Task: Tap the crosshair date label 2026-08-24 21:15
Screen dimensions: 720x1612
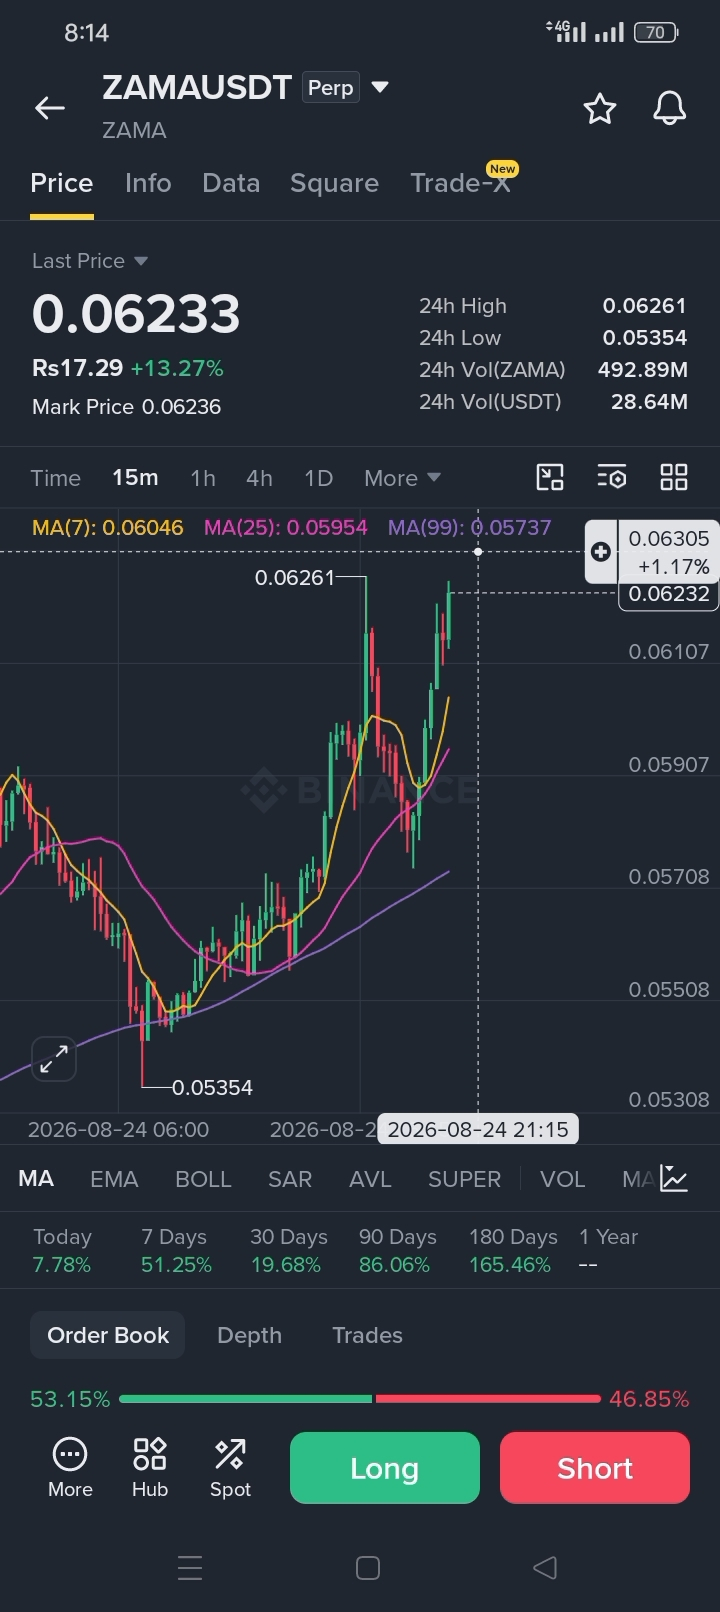Action: pos(478,1129)
